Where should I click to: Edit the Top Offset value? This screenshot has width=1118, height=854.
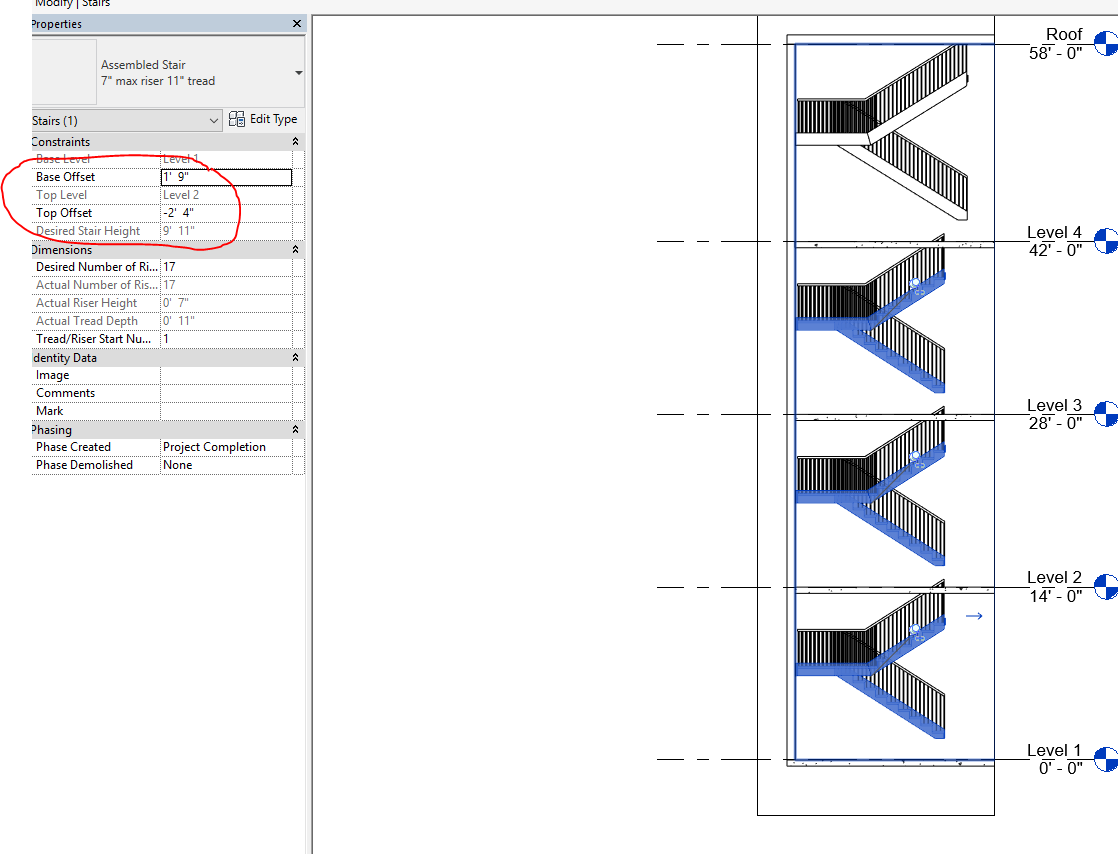[225, 212]
